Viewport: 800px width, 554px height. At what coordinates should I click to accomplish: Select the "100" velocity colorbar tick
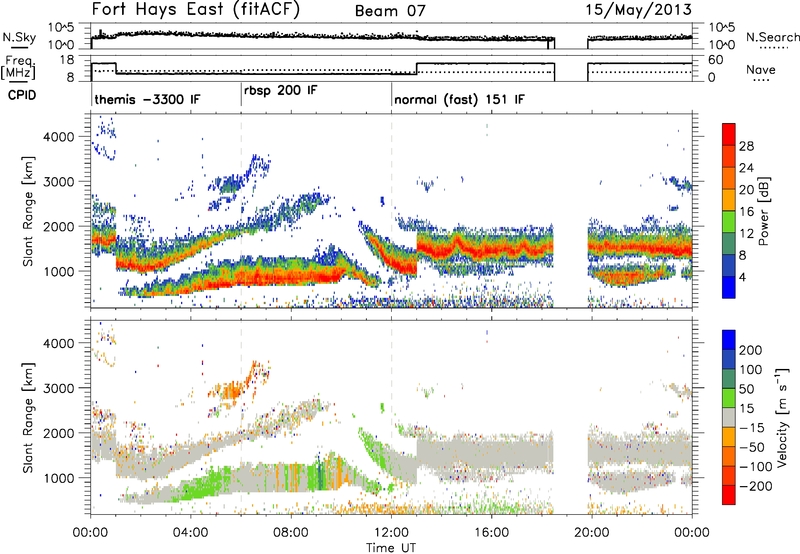pos(751,369)
